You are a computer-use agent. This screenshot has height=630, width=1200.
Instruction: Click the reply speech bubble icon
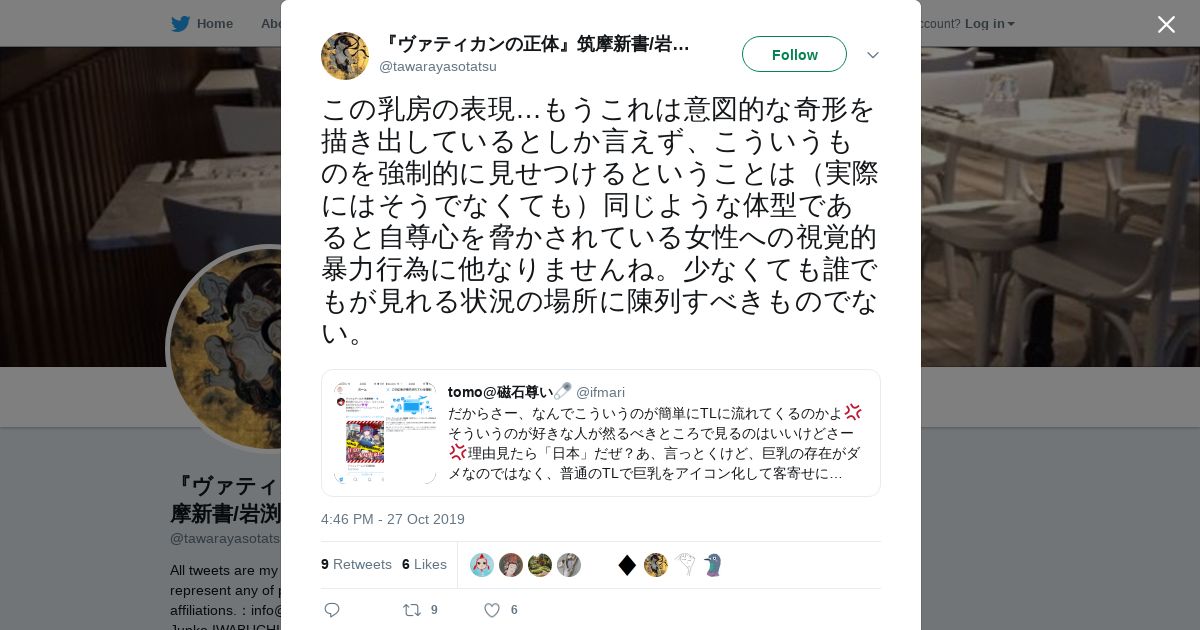pyautogui.click(x=332, y=610)
